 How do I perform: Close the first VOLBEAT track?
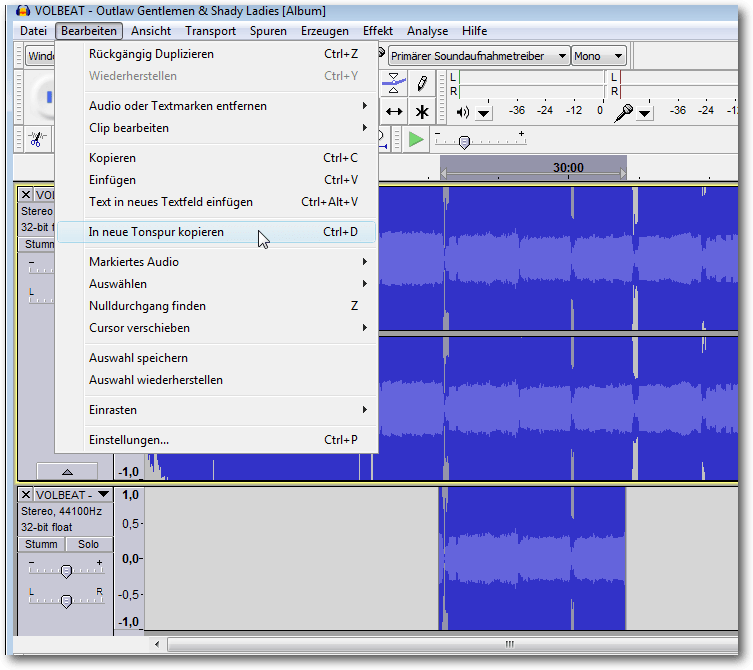point(25,195)
